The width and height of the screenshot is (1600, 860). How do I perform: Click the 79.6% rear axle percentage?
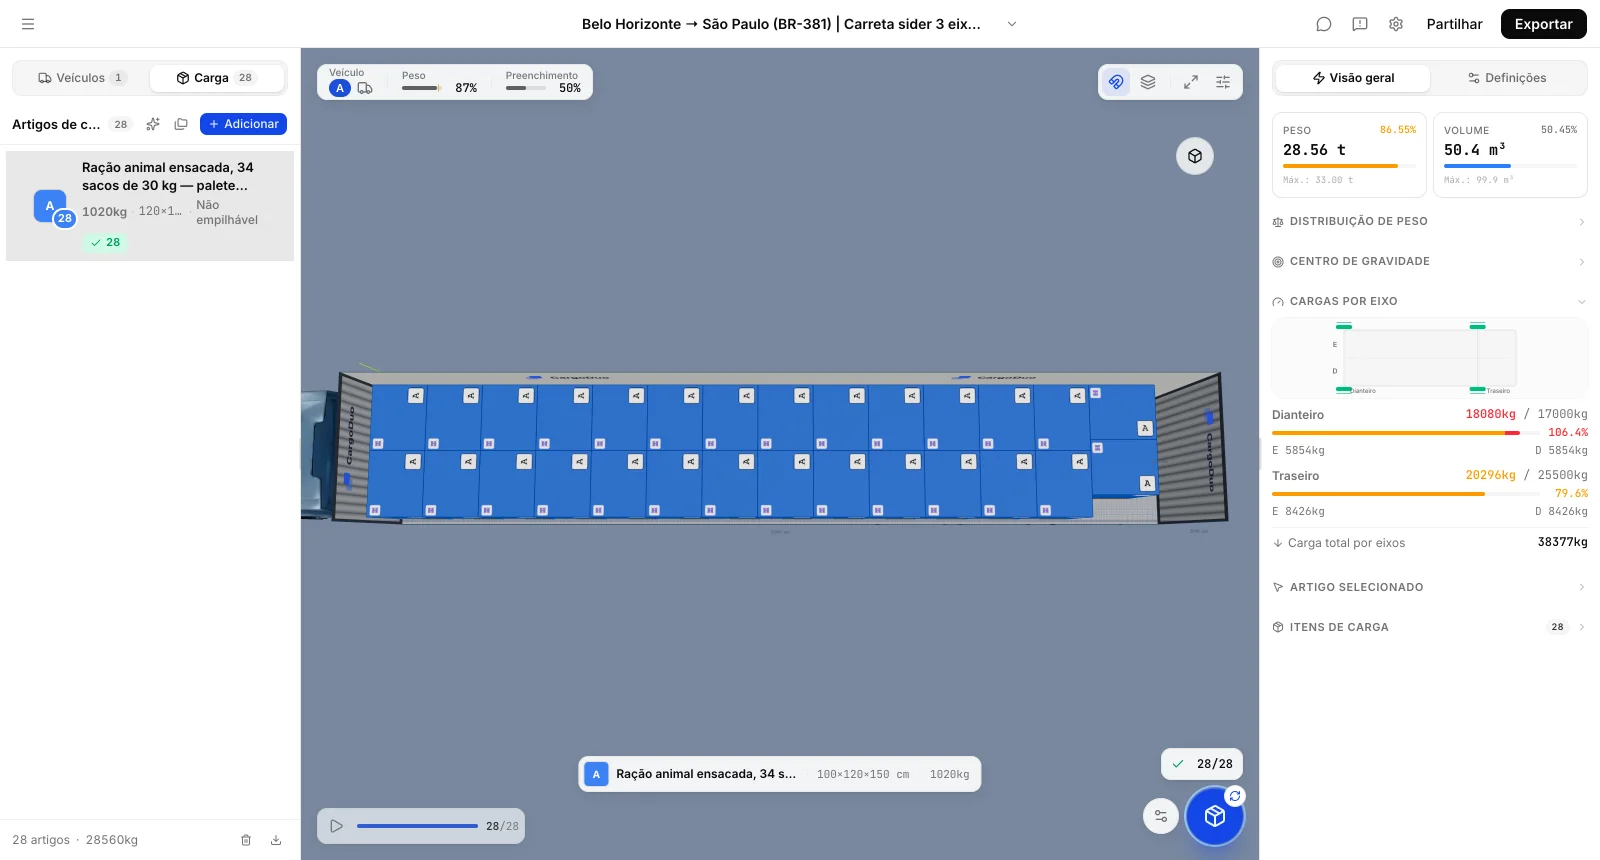click(1571, 493)
